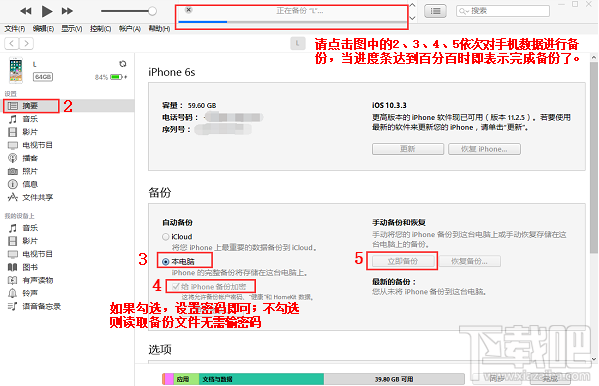Click the iPhone device thumbnail
599x386 pixels.
[16, 70]
